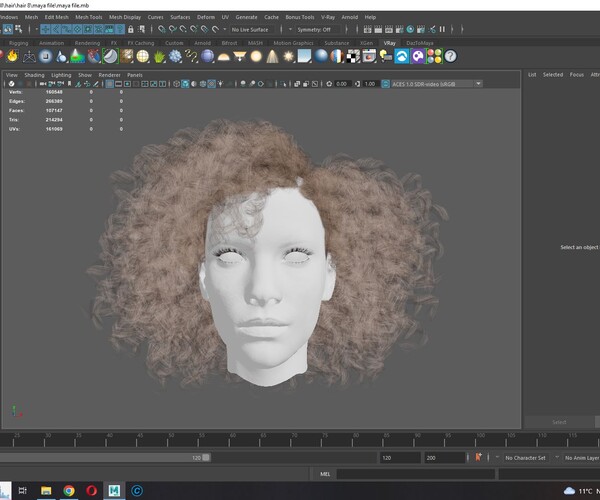Open the Deform menu

click(206, 17)
